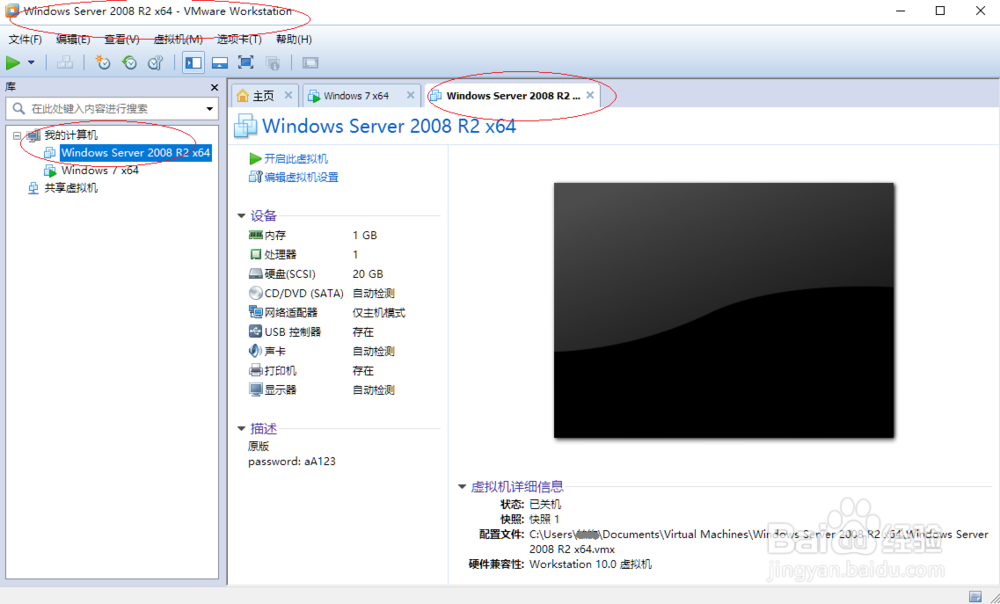Revert to snapshot using green-arrow clock icon

pos(129,63)
